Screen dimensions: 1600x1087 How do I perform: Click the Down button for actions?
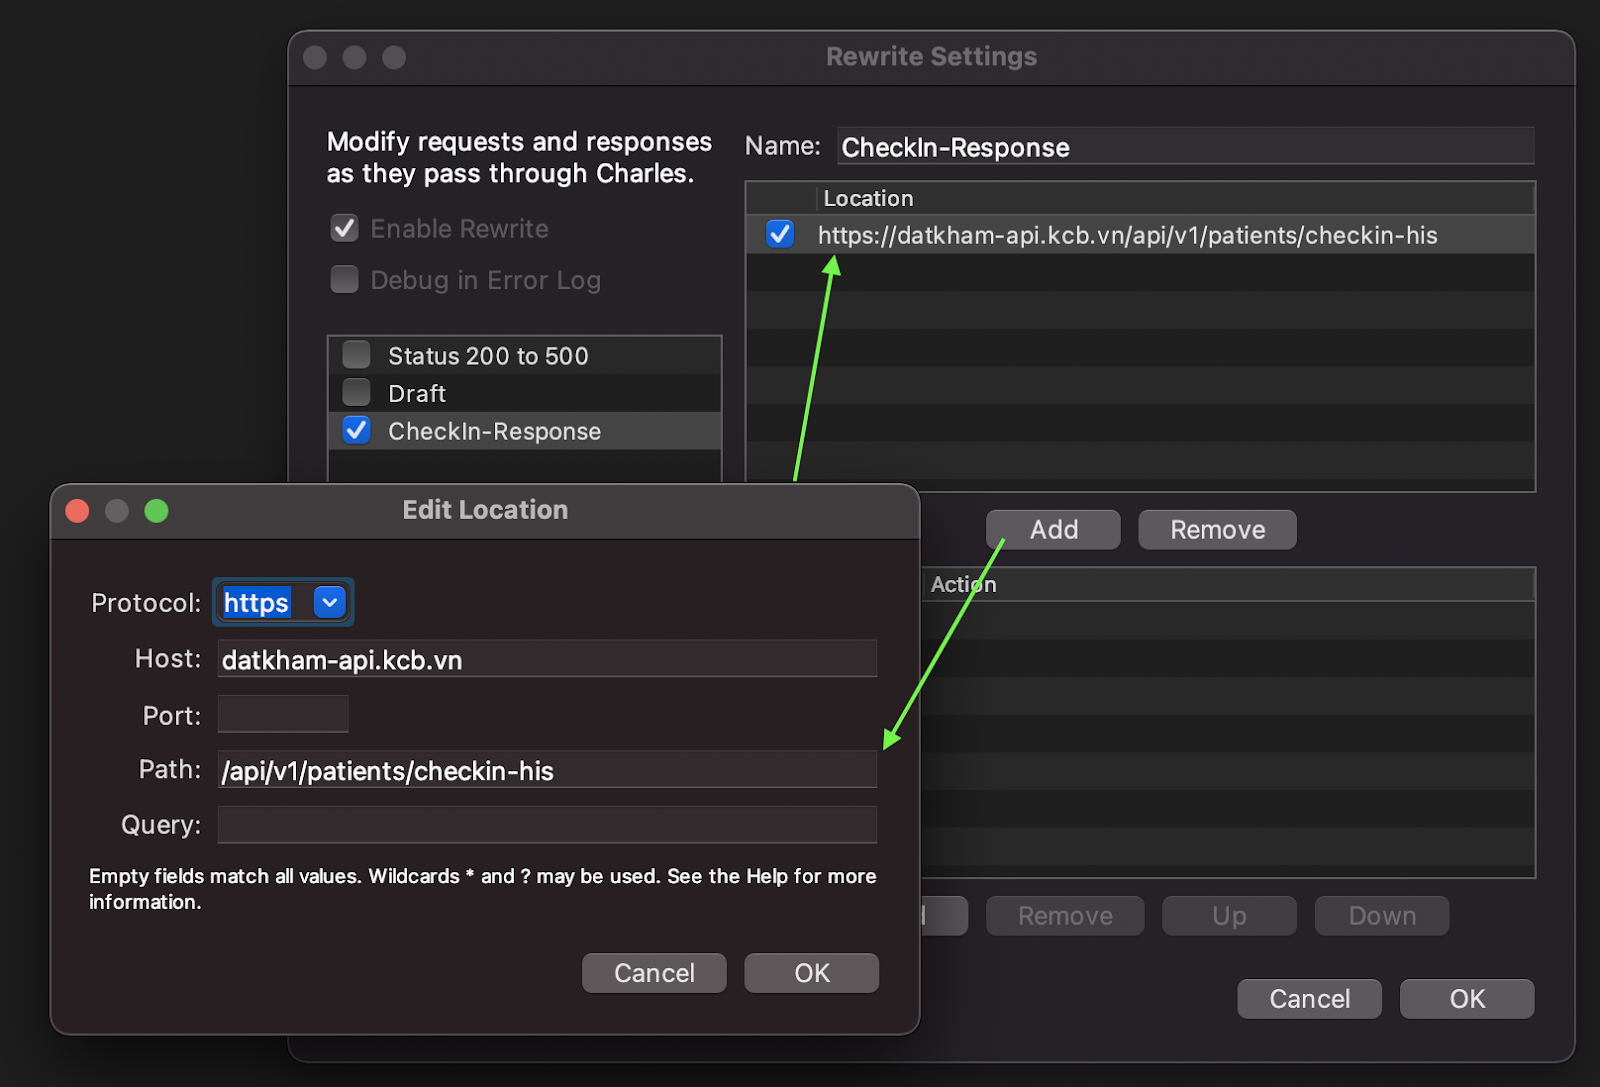pos(1382,916)
